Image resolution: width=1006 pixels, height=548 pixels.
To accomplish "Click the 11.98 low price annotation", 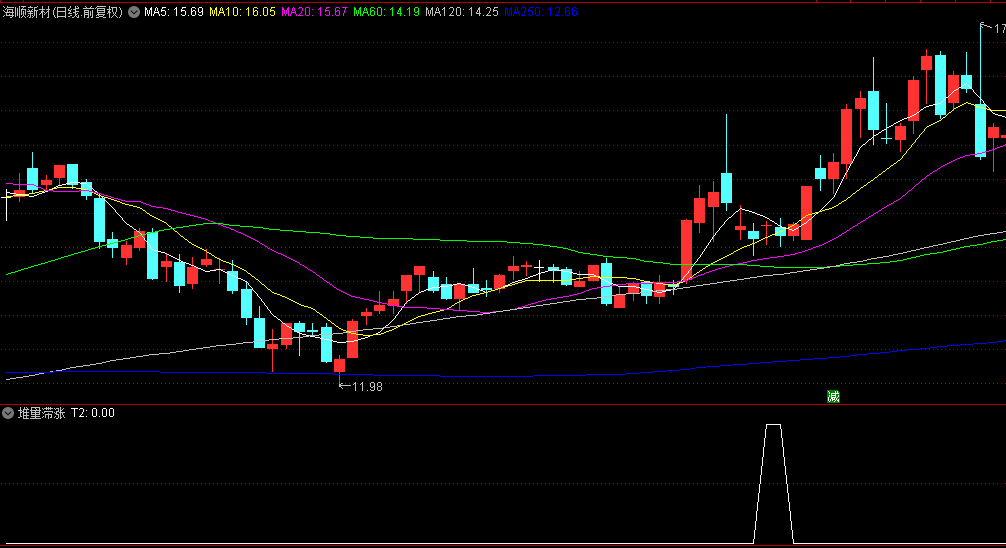I will [x=361, y=387].
